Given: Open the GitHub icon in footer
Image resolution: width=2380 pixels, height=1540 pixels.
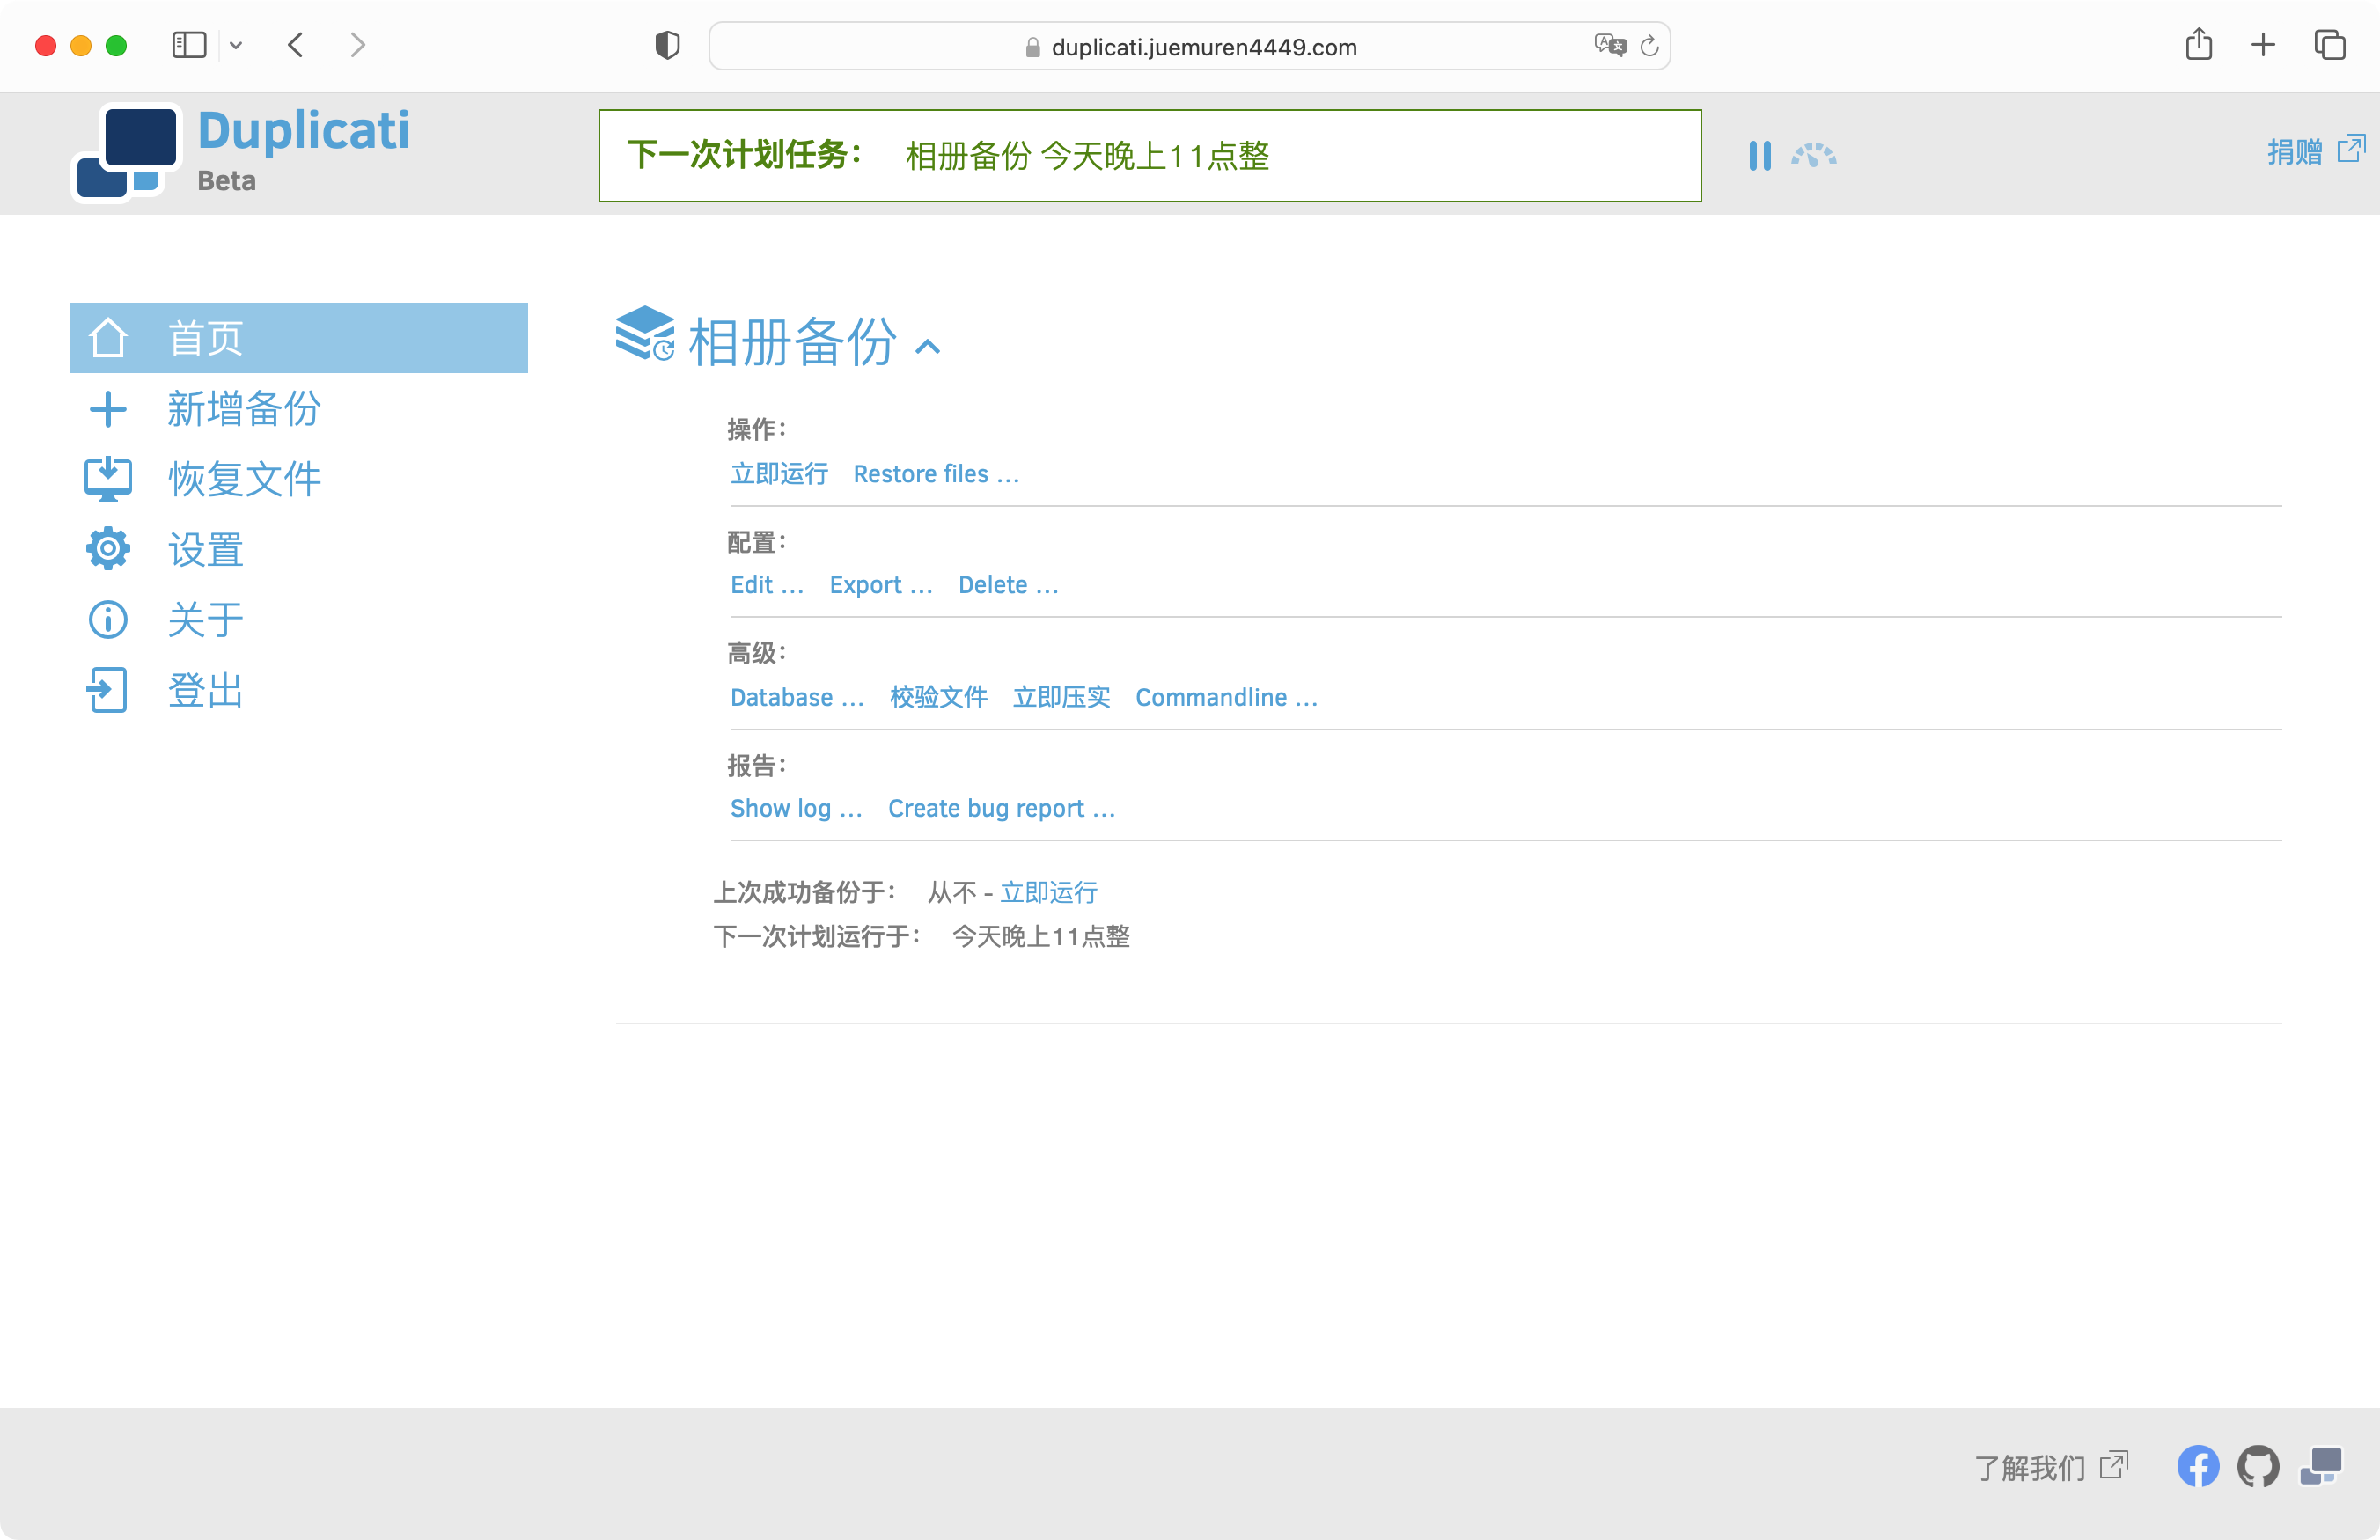Looking at the screenshot, I should click(2259, 1467).
